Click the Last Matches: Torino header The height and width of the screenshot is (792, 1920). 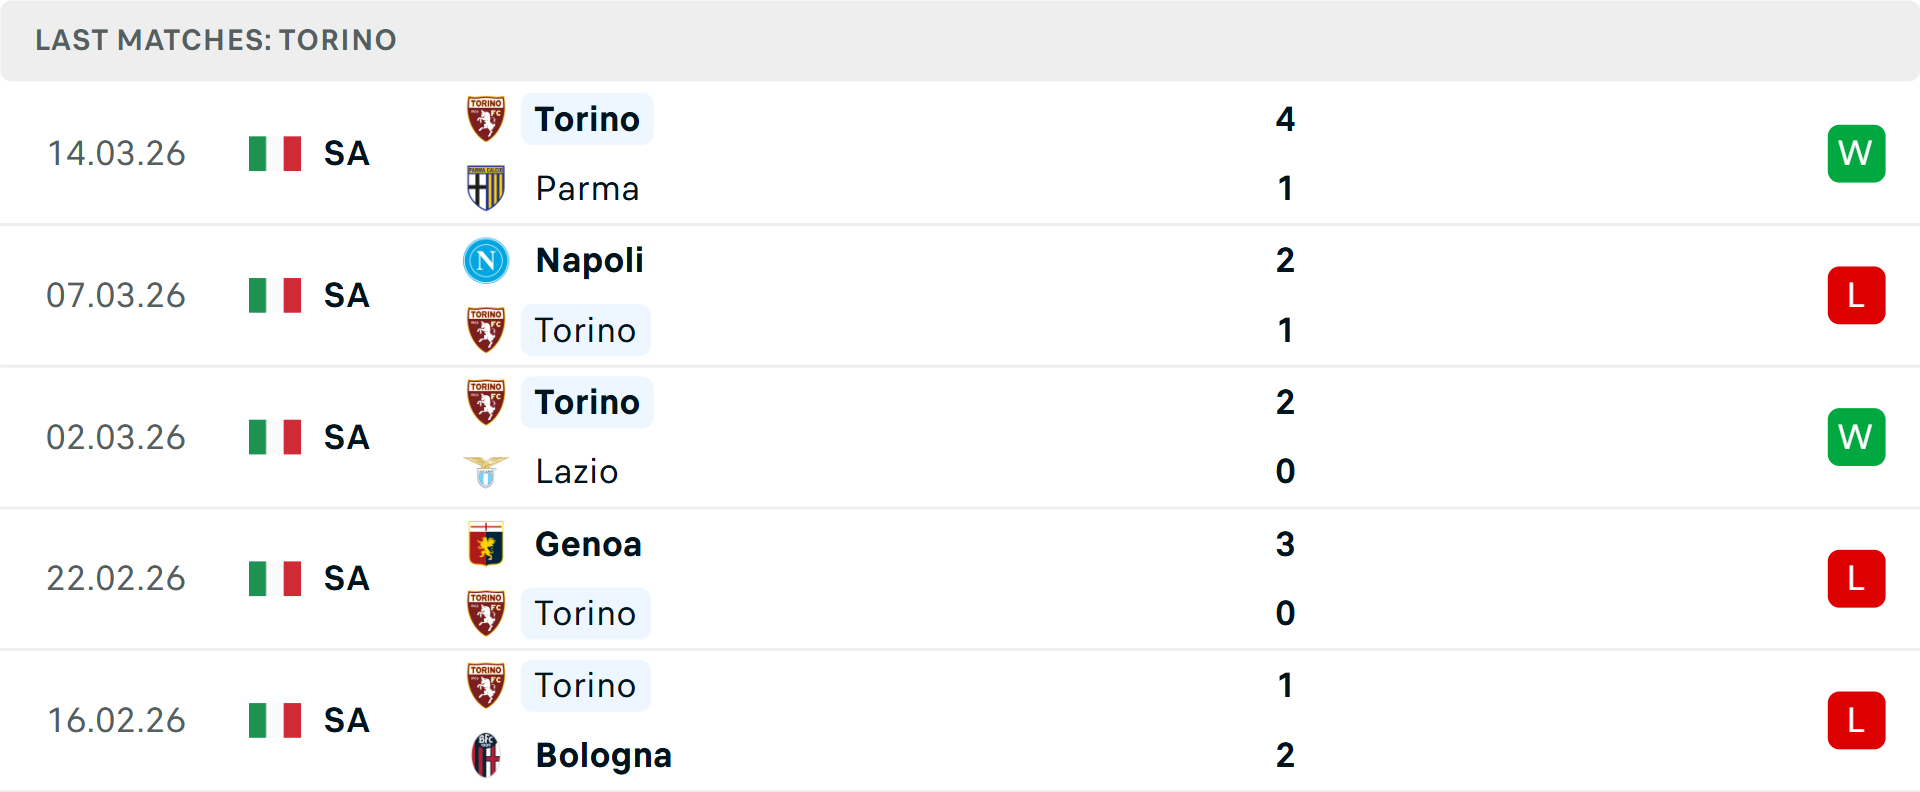(x=216, y=40)
